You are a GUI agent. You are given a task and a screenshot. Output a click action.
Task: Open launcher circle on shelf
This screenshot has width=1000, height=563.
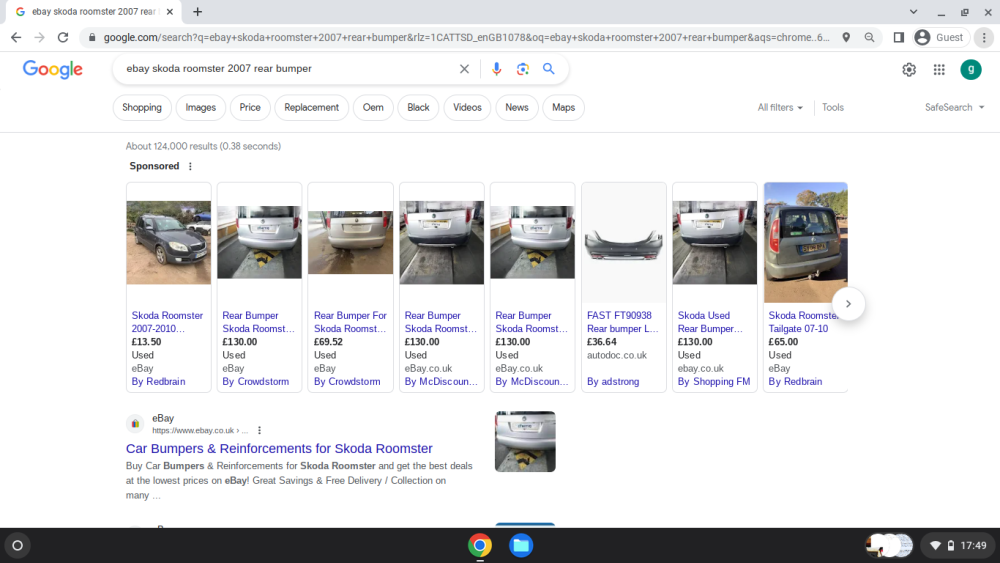coord(18,546)
